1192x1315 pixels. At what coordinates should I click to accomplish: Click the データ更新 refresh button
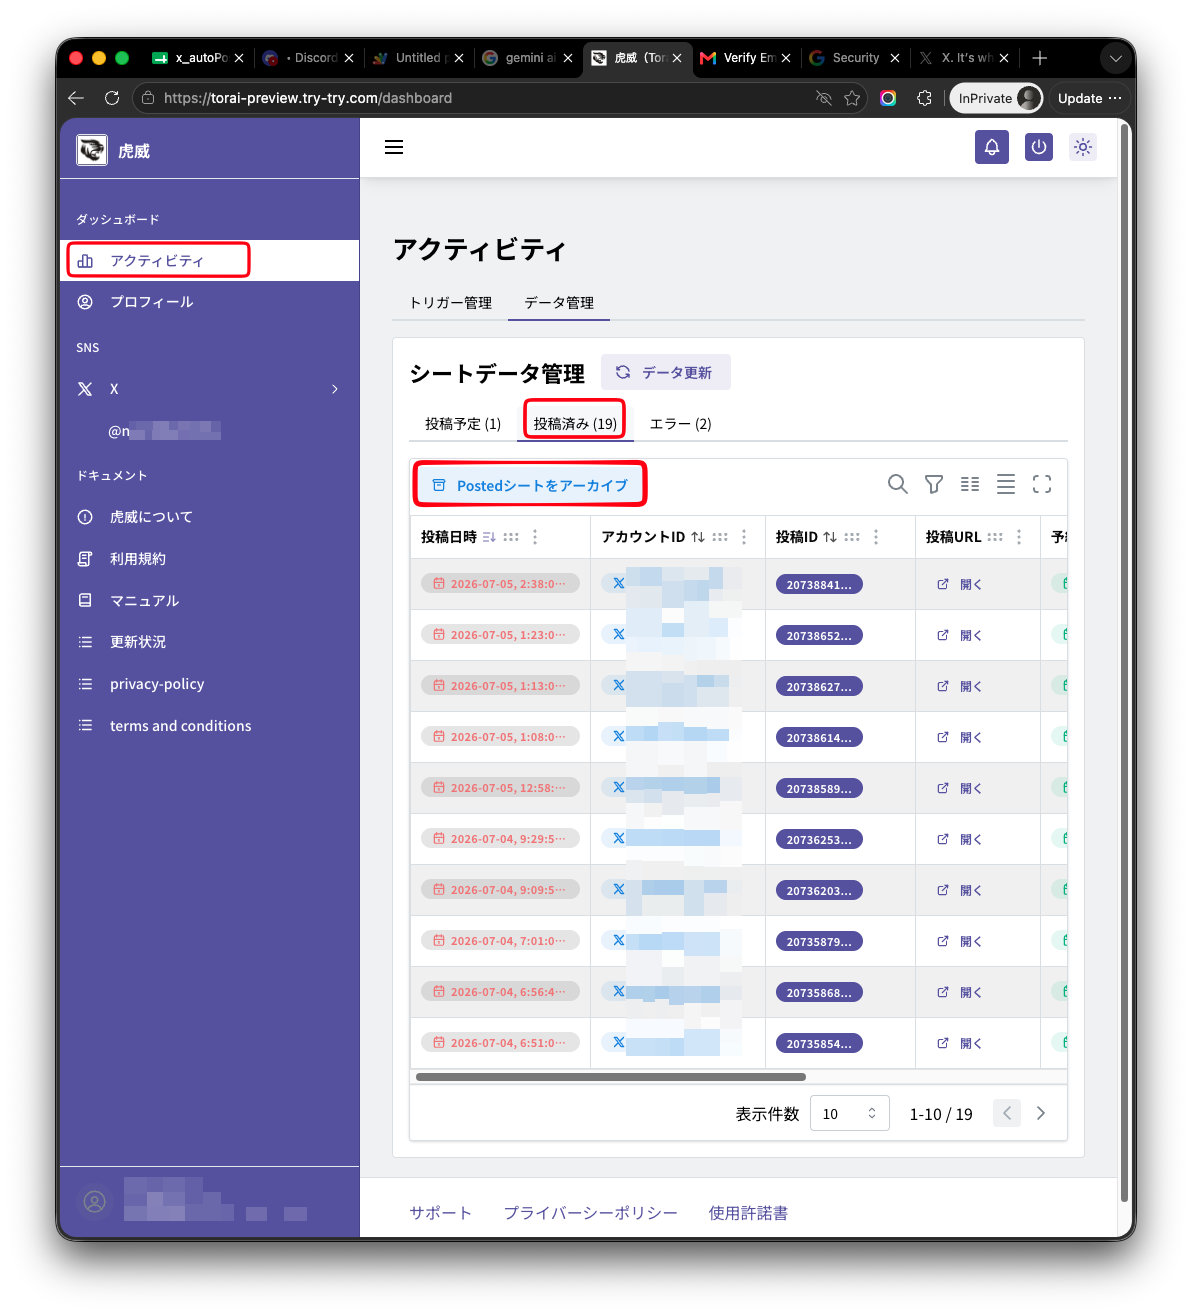tap(665, 372)
